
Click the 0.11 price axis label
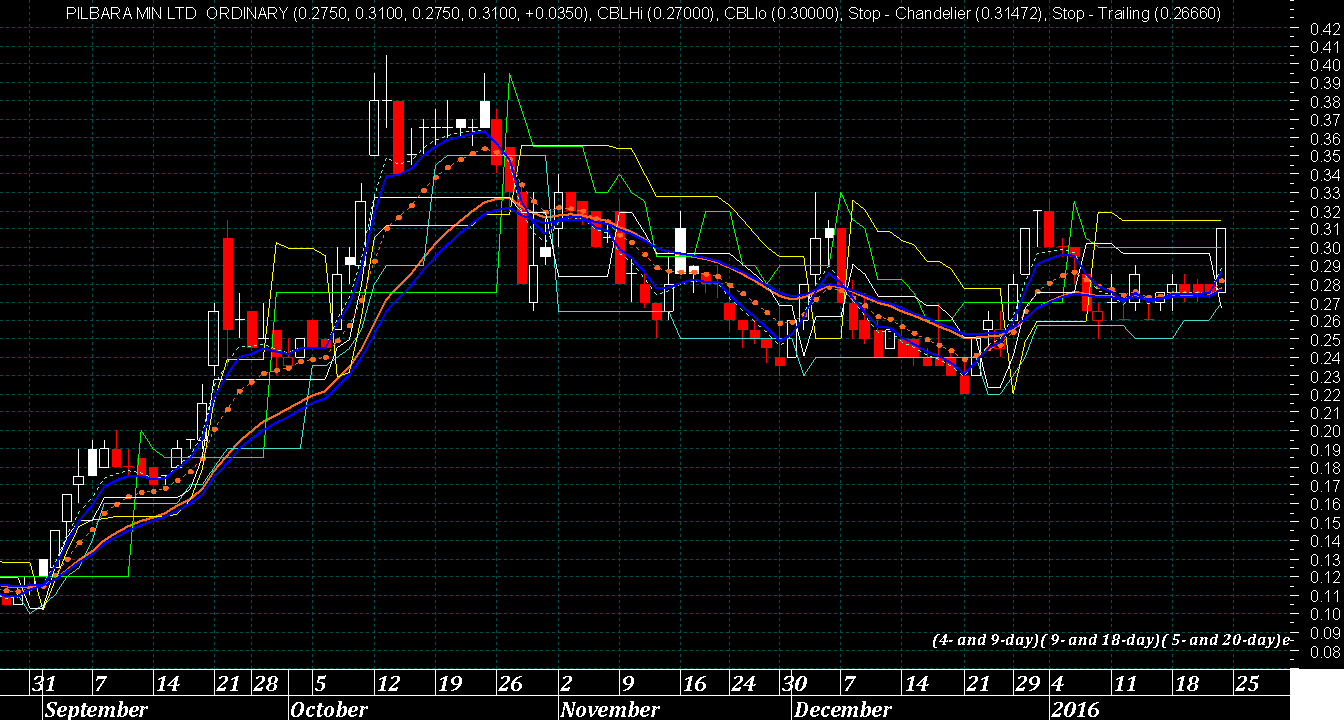1324,595
